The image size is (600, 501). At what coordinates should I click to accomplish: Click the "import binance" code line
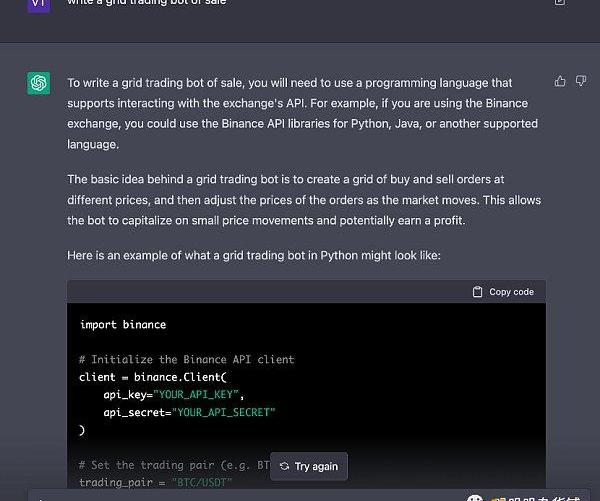(x=123, y=325)
